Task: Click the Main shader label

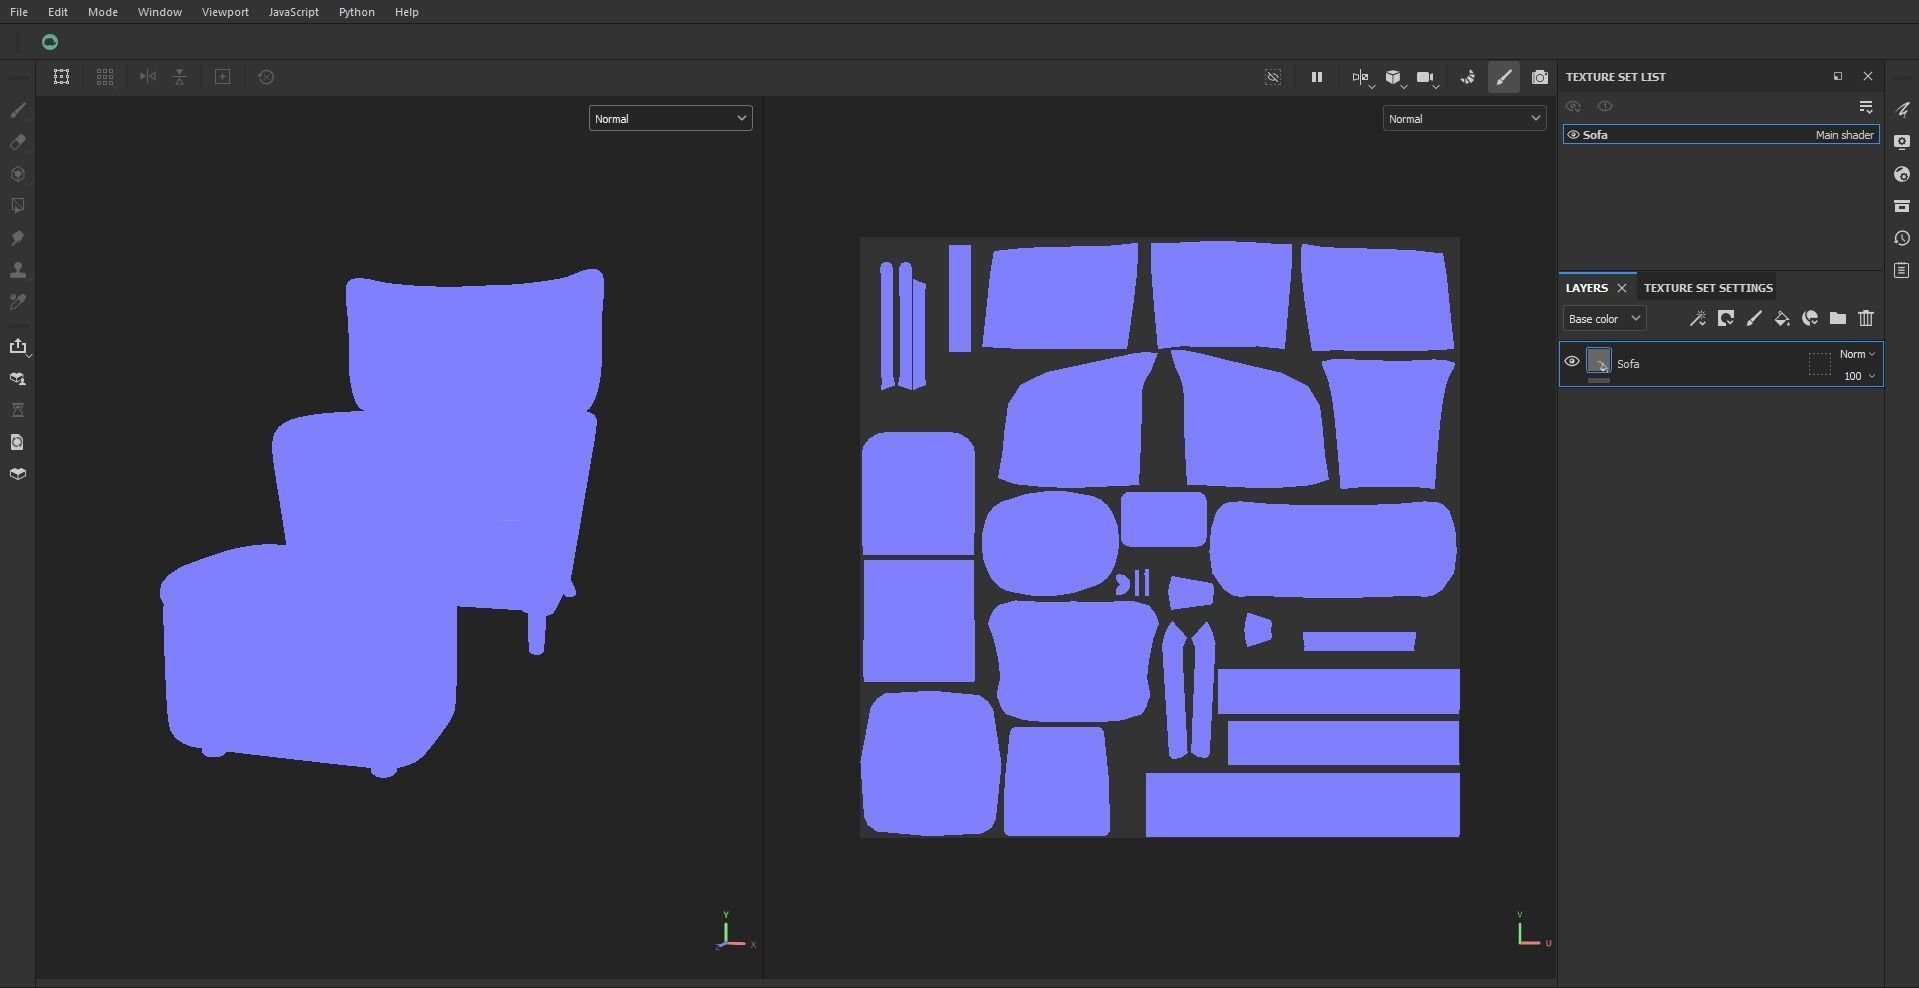Action: pyautogui.click(x=1844, y=135)
